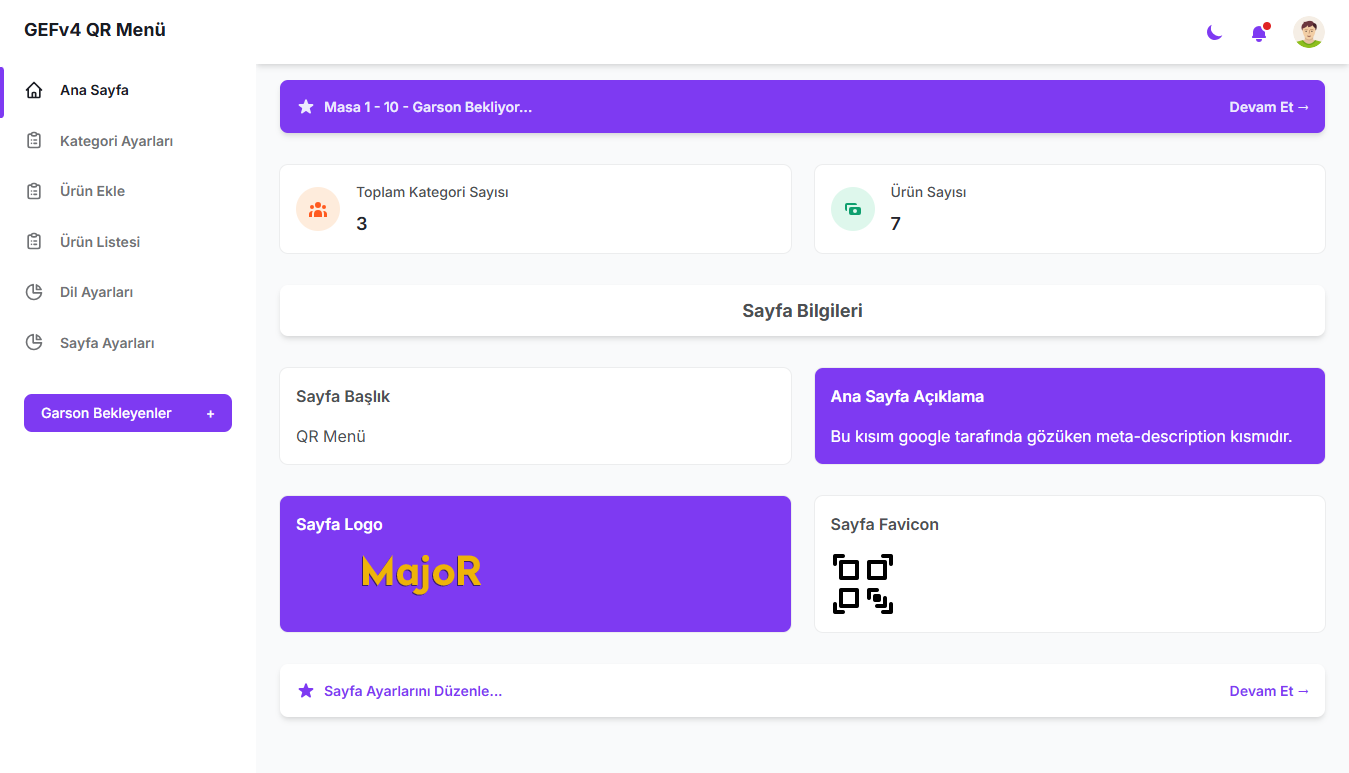Expand Garson Bekleyenler with plus sign
This screenshot has width=1349, height=773.
coord(210,414)
